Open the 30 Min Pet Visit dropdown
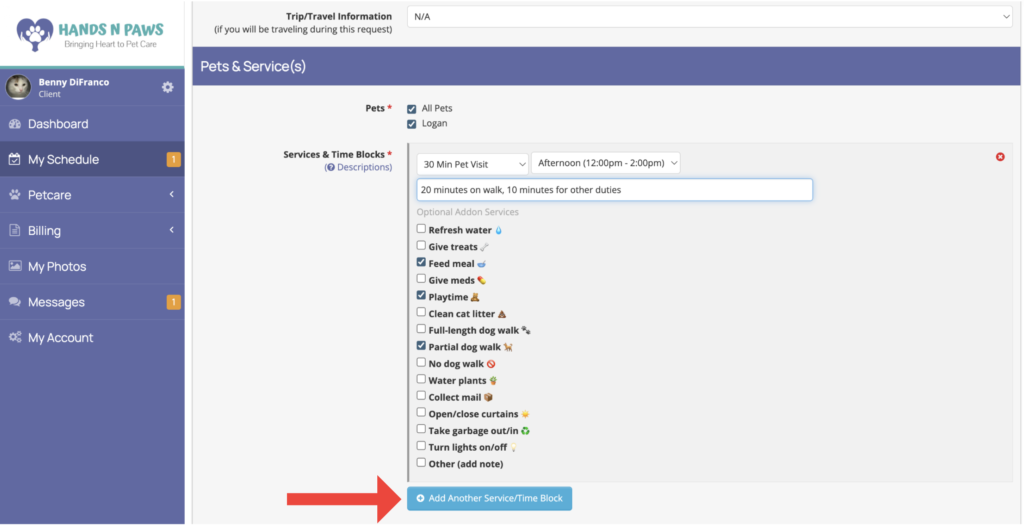The height and width of the screenshot is (525, 1024). [473, 164]
